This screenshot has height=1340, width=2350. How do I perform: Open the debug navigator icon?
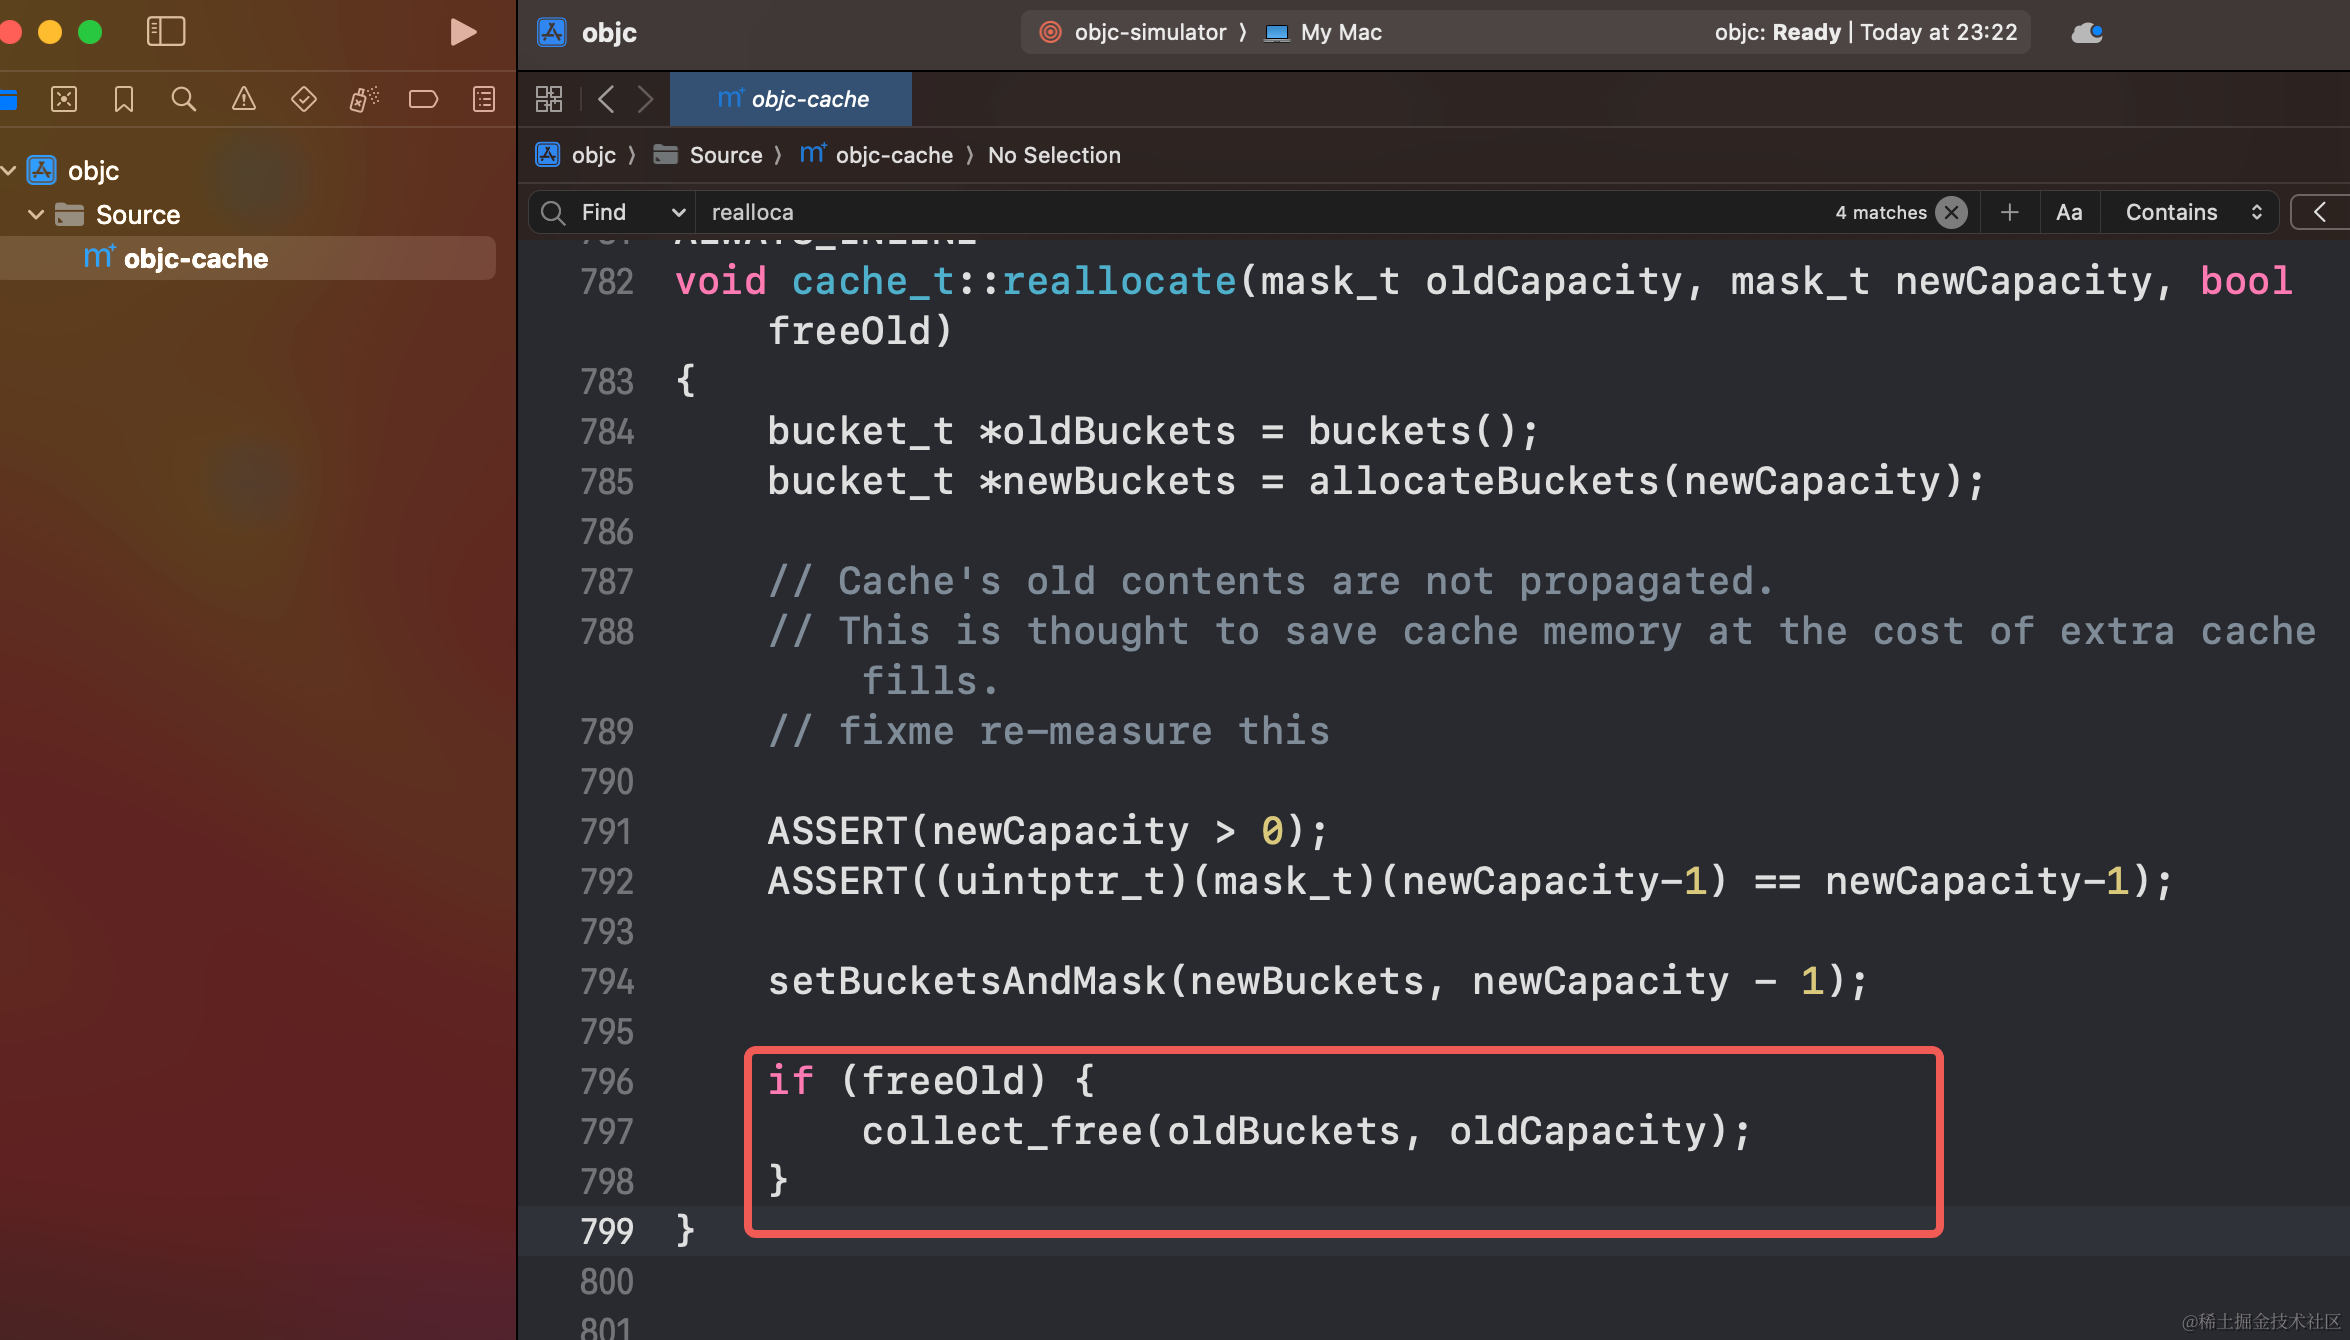[363, 99]
